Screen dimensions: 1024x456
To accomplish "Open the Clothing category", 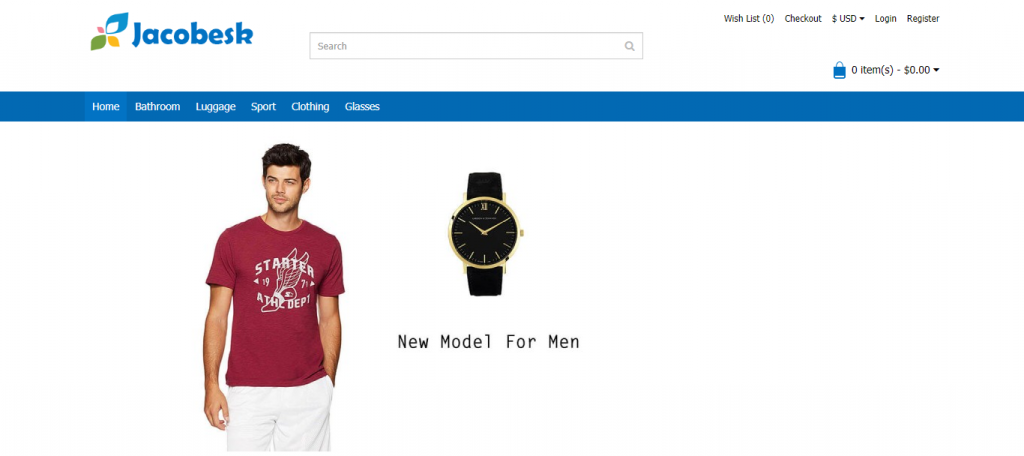I will coord(310,106).
